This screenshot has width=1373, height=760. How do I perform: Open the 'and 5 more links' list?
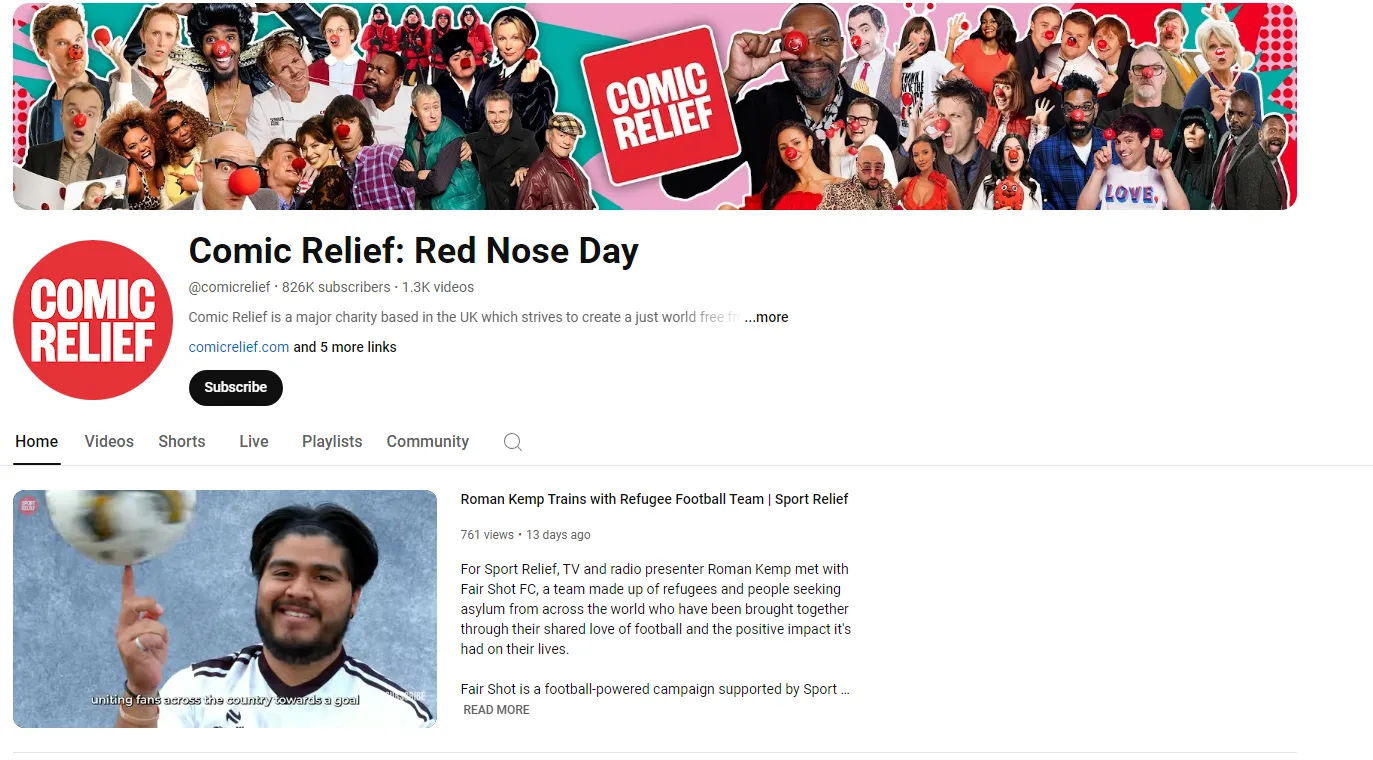[x=345, y=347]
